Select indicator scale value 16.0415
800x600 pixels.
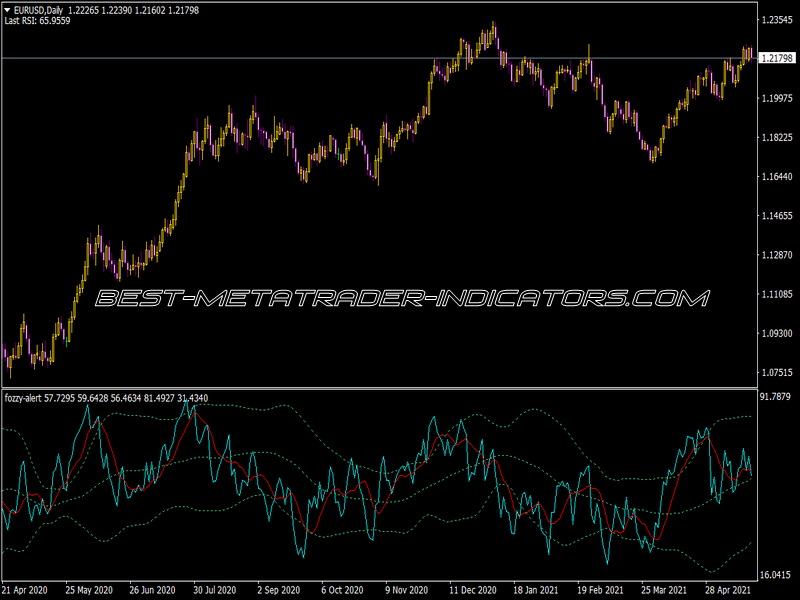coord(775,575)
